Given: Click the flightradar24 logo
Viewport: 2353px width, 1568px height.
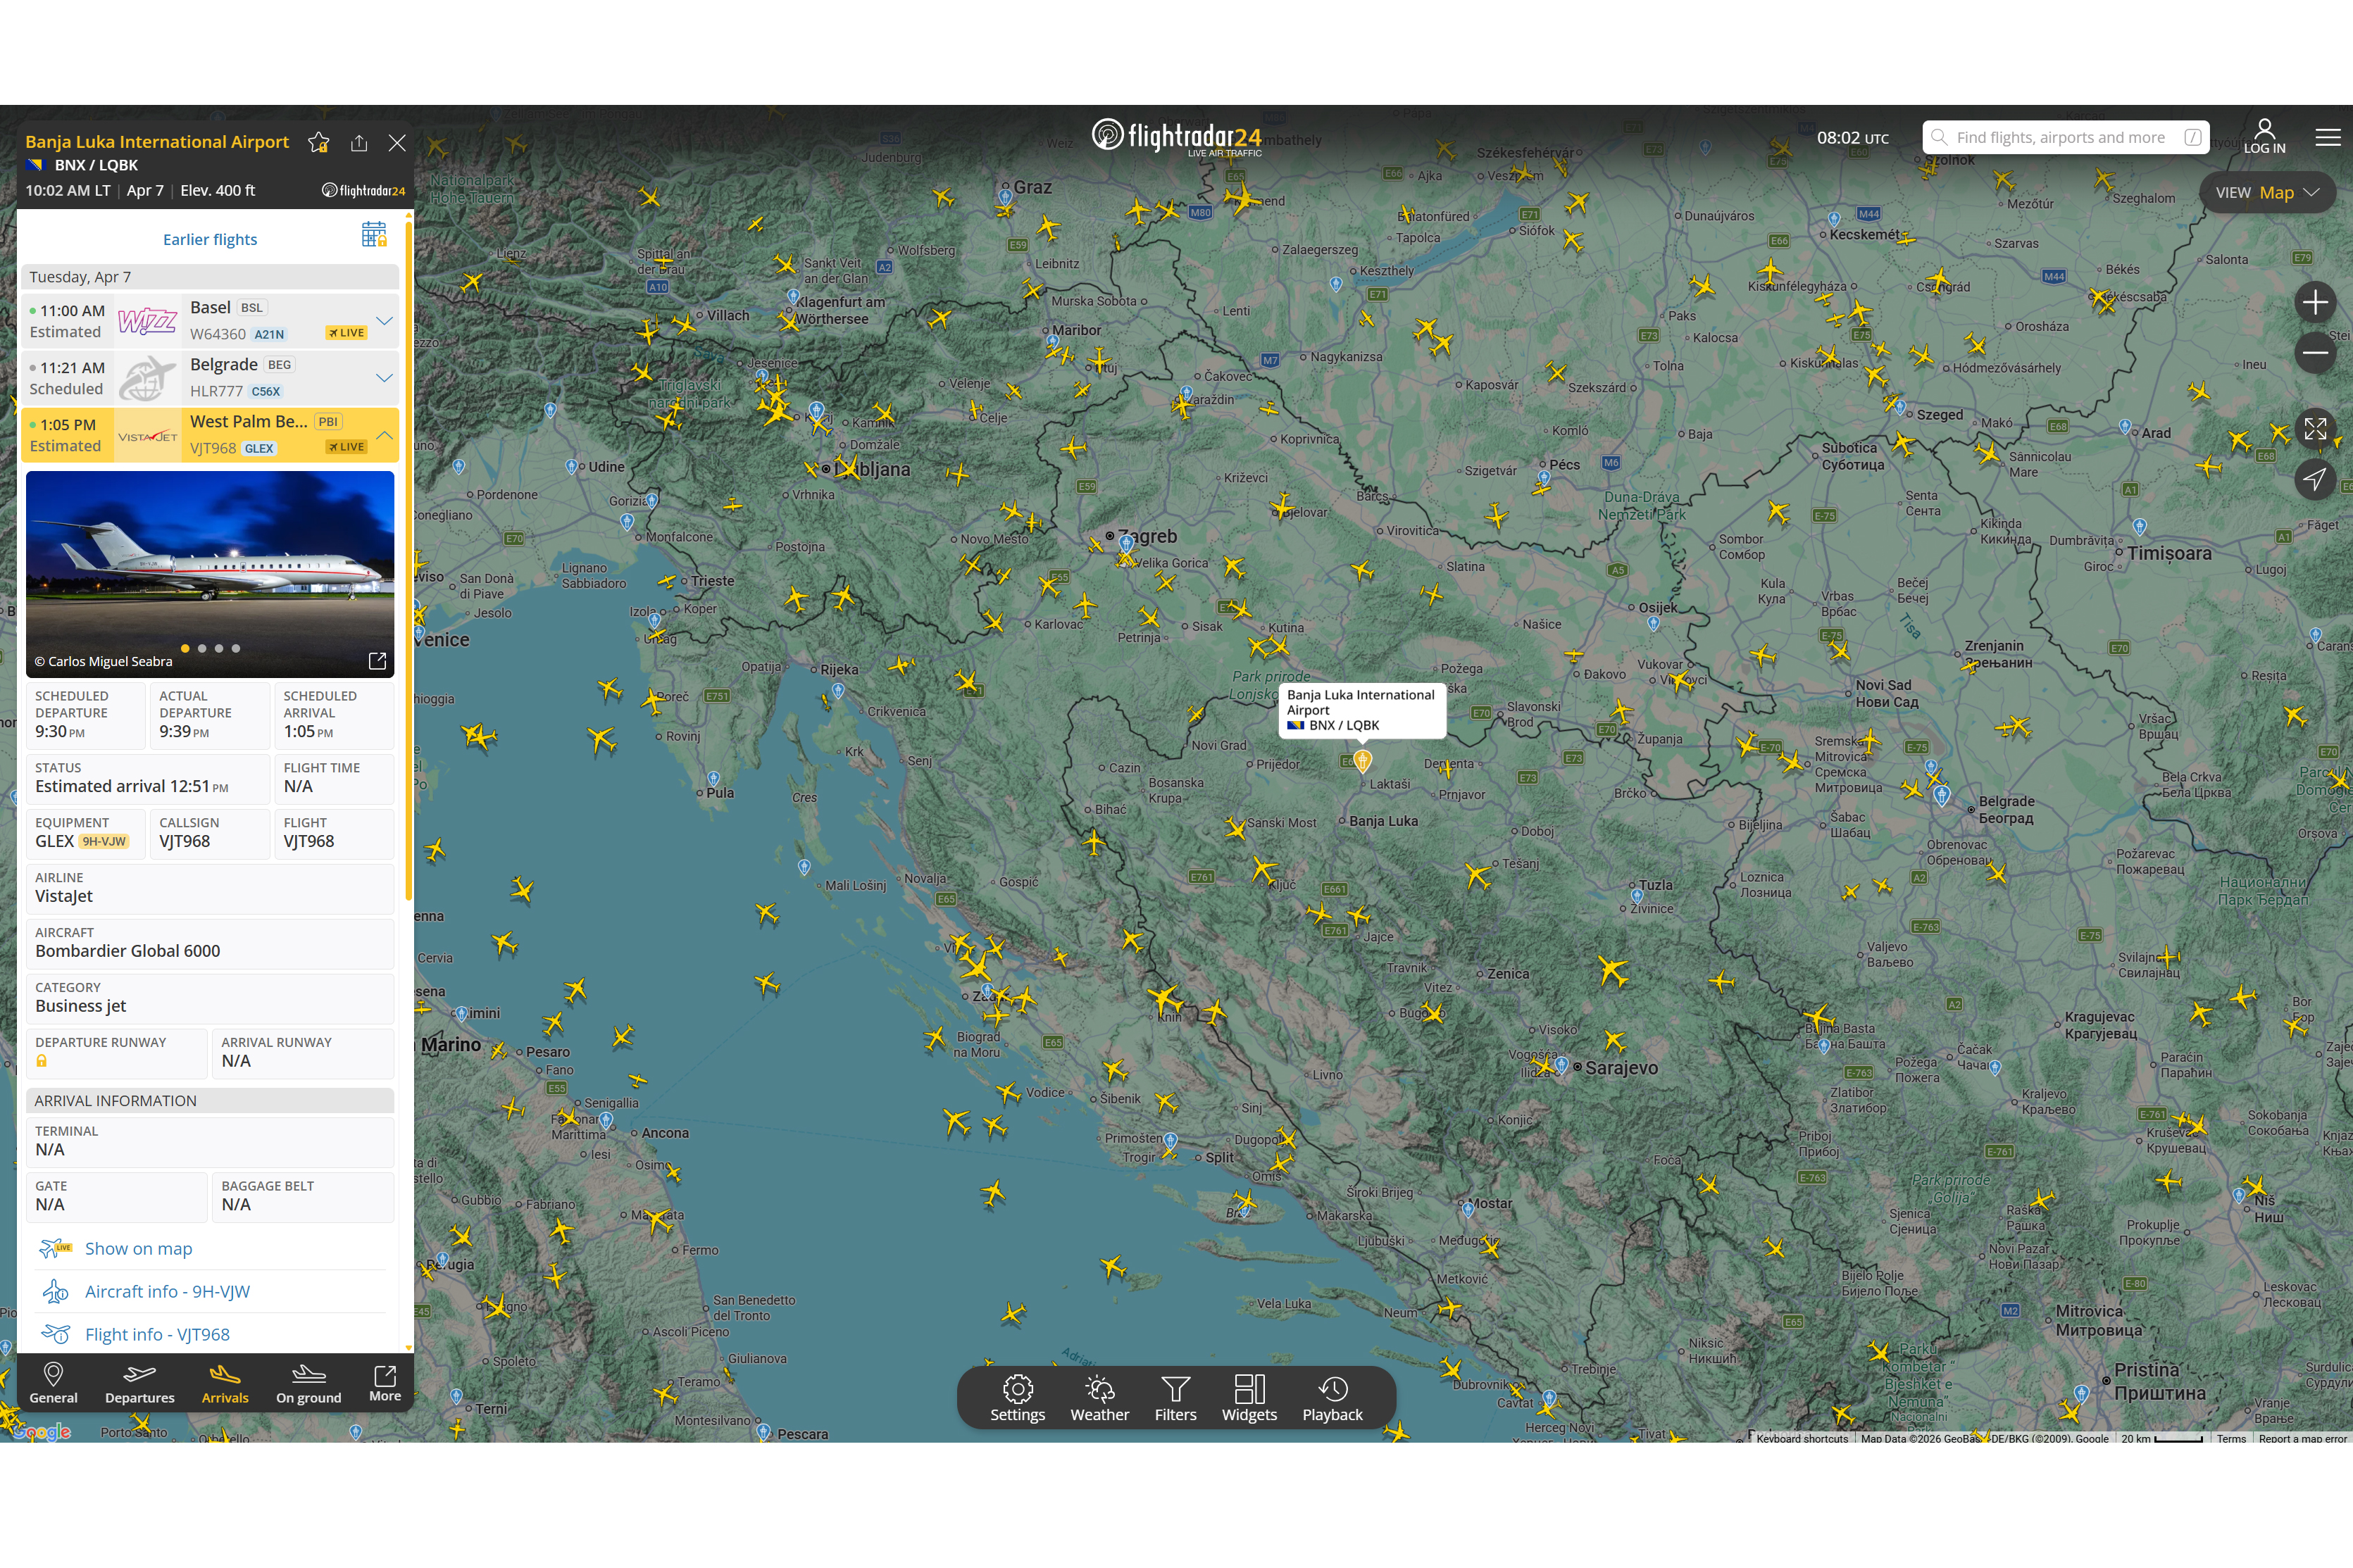Looking at the screenshot, I should click(x=1177, y=137).
